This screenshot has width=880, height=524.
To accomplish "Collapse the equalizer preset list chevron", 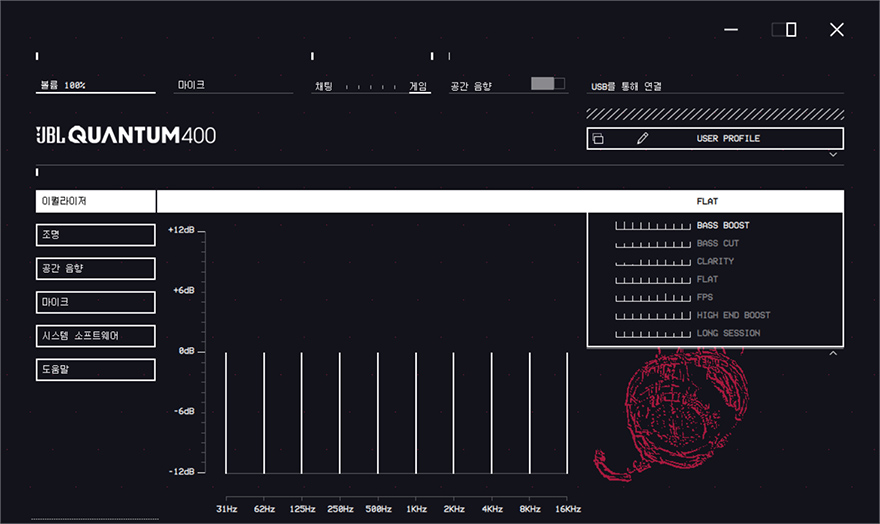I will click(x=833, y=353).
